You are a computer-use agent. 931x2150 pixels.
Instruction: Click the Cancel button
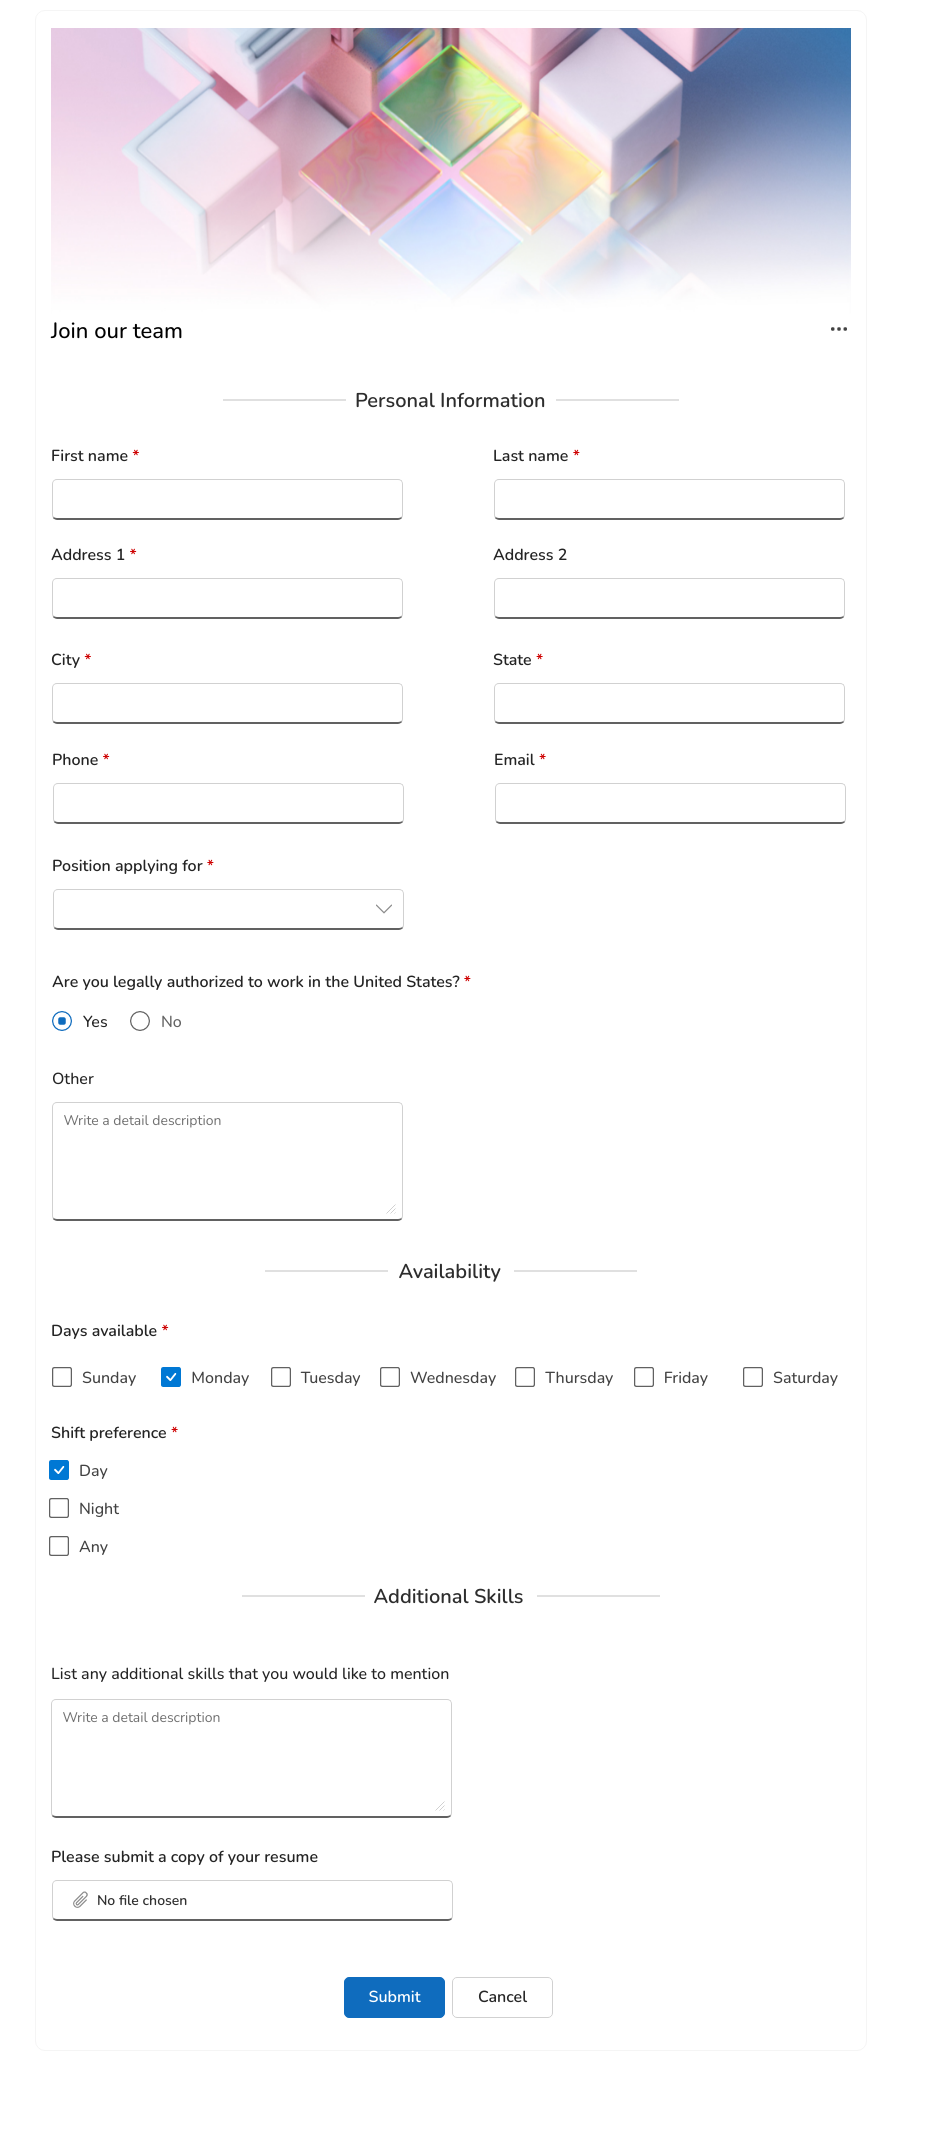(x=501, y=1996)
